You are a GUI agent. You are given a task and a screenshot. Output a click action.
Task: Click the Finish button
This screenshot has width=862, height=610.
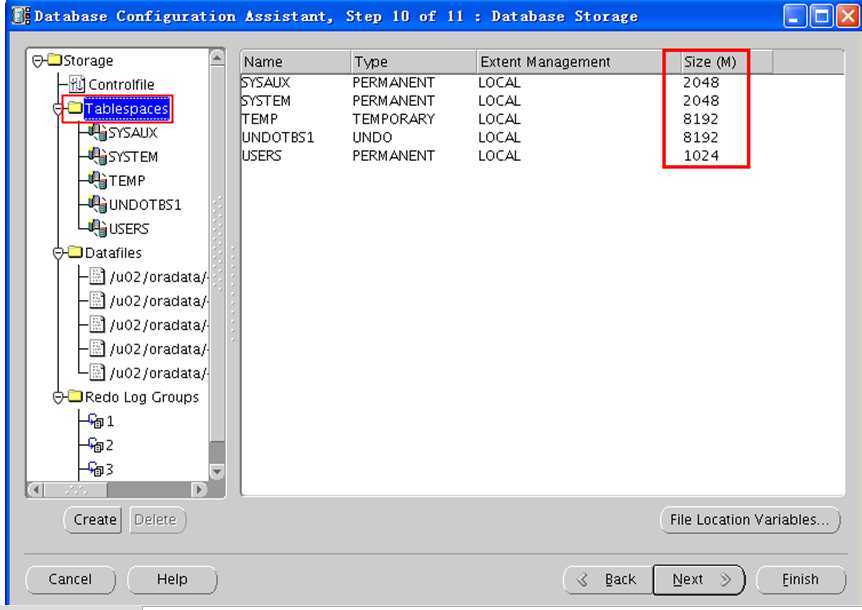[800, 579]
